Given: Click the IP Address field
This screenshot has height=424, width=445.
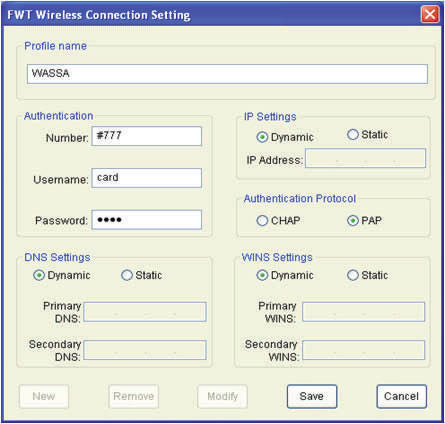Looking at the screenshot, I should [365, 158].
